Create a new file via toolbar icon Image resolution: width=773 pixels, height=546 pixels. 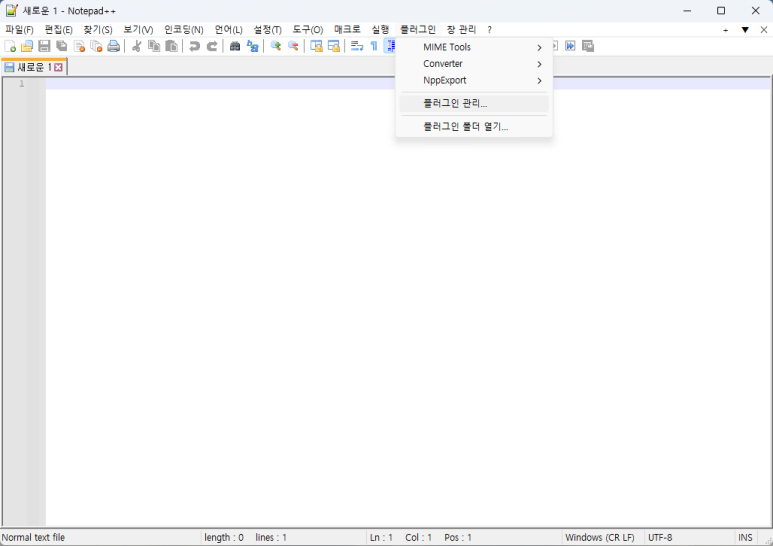pos(10,46)
